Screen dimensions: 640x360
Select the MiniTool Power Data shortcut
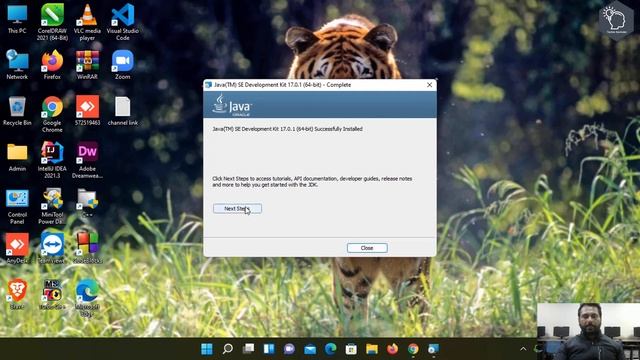[52, 206]
